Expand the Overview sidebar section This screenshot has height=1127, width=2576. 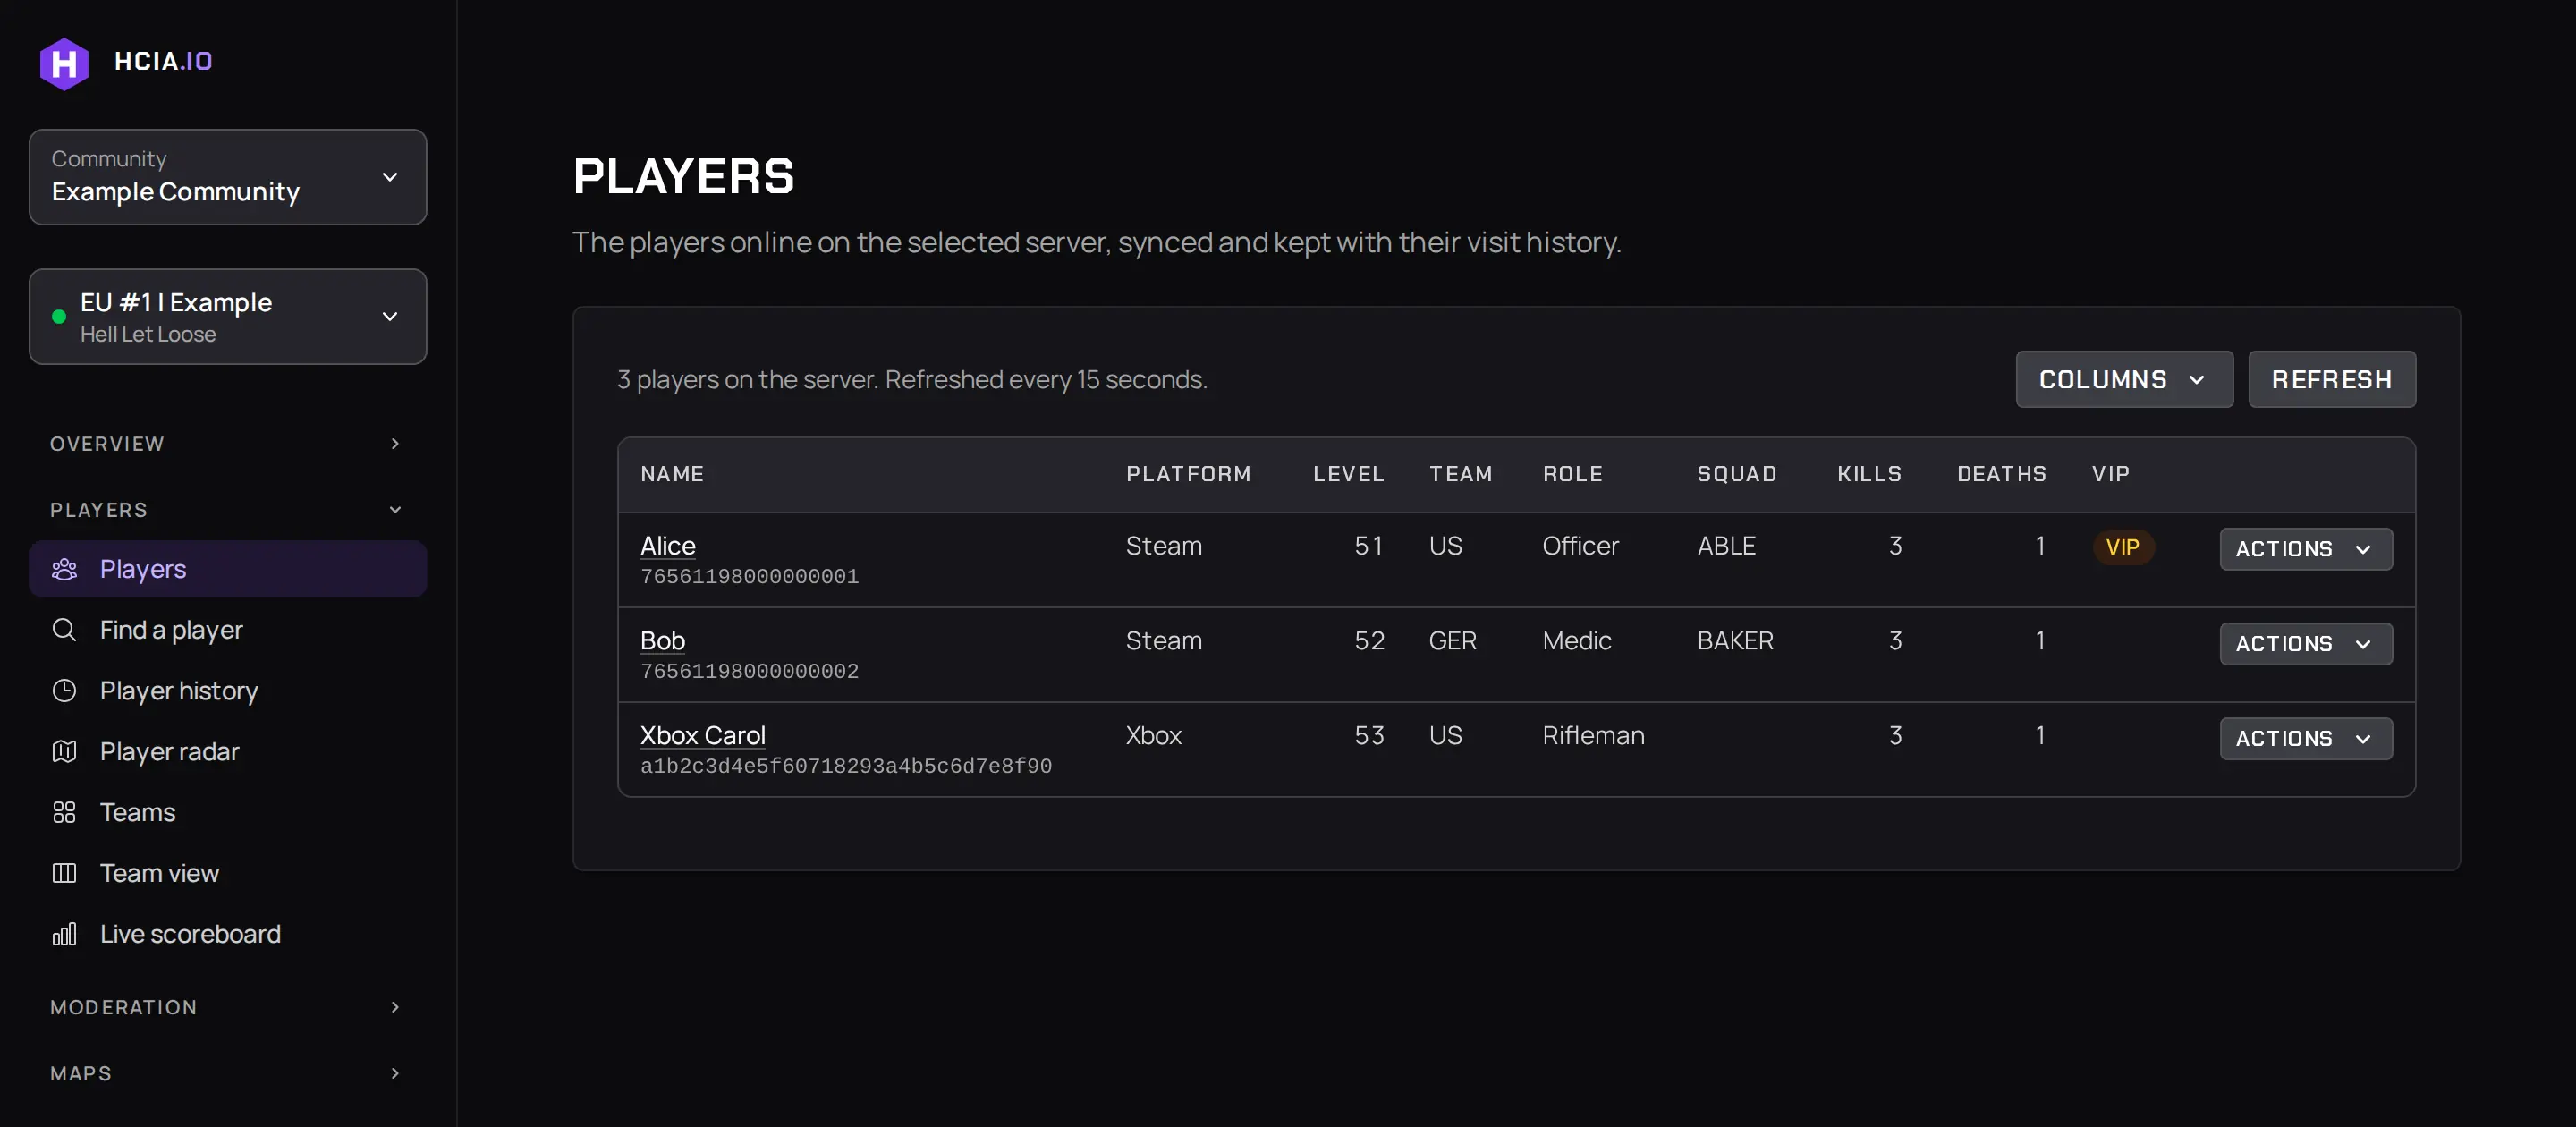coord(228,444)
